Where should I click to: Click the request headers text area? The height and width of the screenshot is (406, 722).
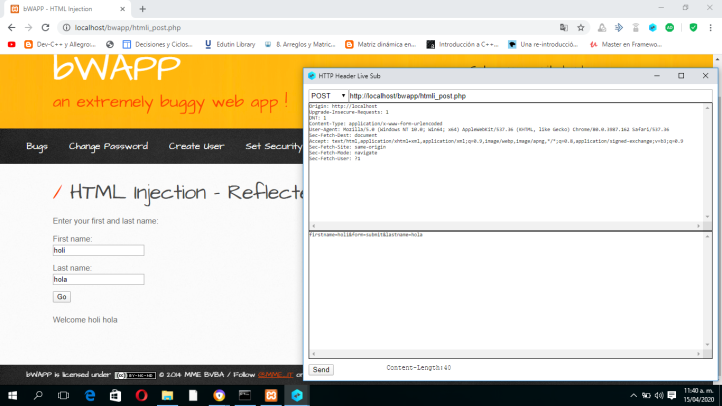pos(506,163)
